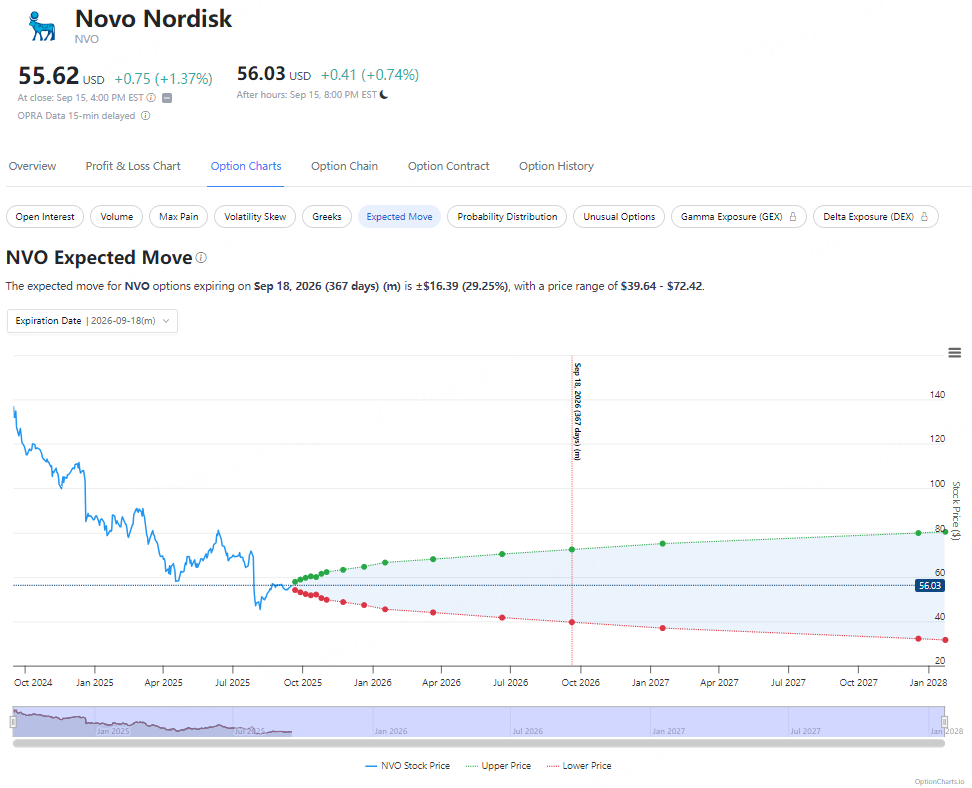Click the right range navigator handle
972x788 pixels.
(944, 722)
